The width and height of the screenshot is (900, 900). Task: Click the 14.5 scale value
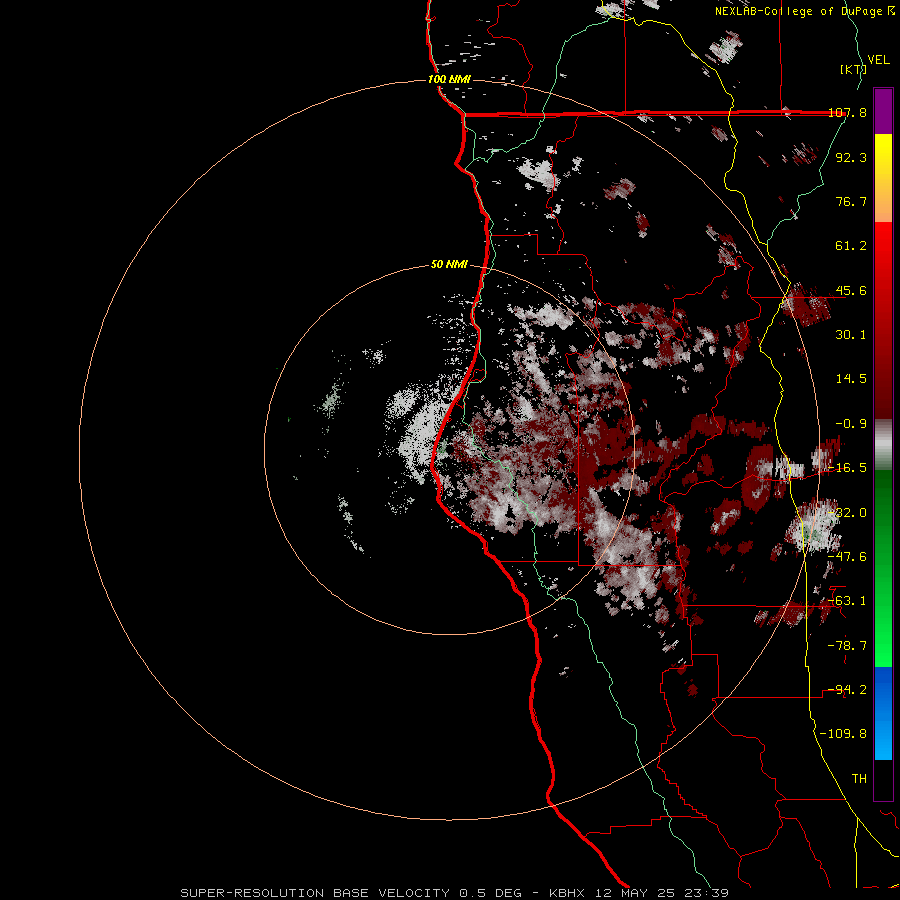851,379
